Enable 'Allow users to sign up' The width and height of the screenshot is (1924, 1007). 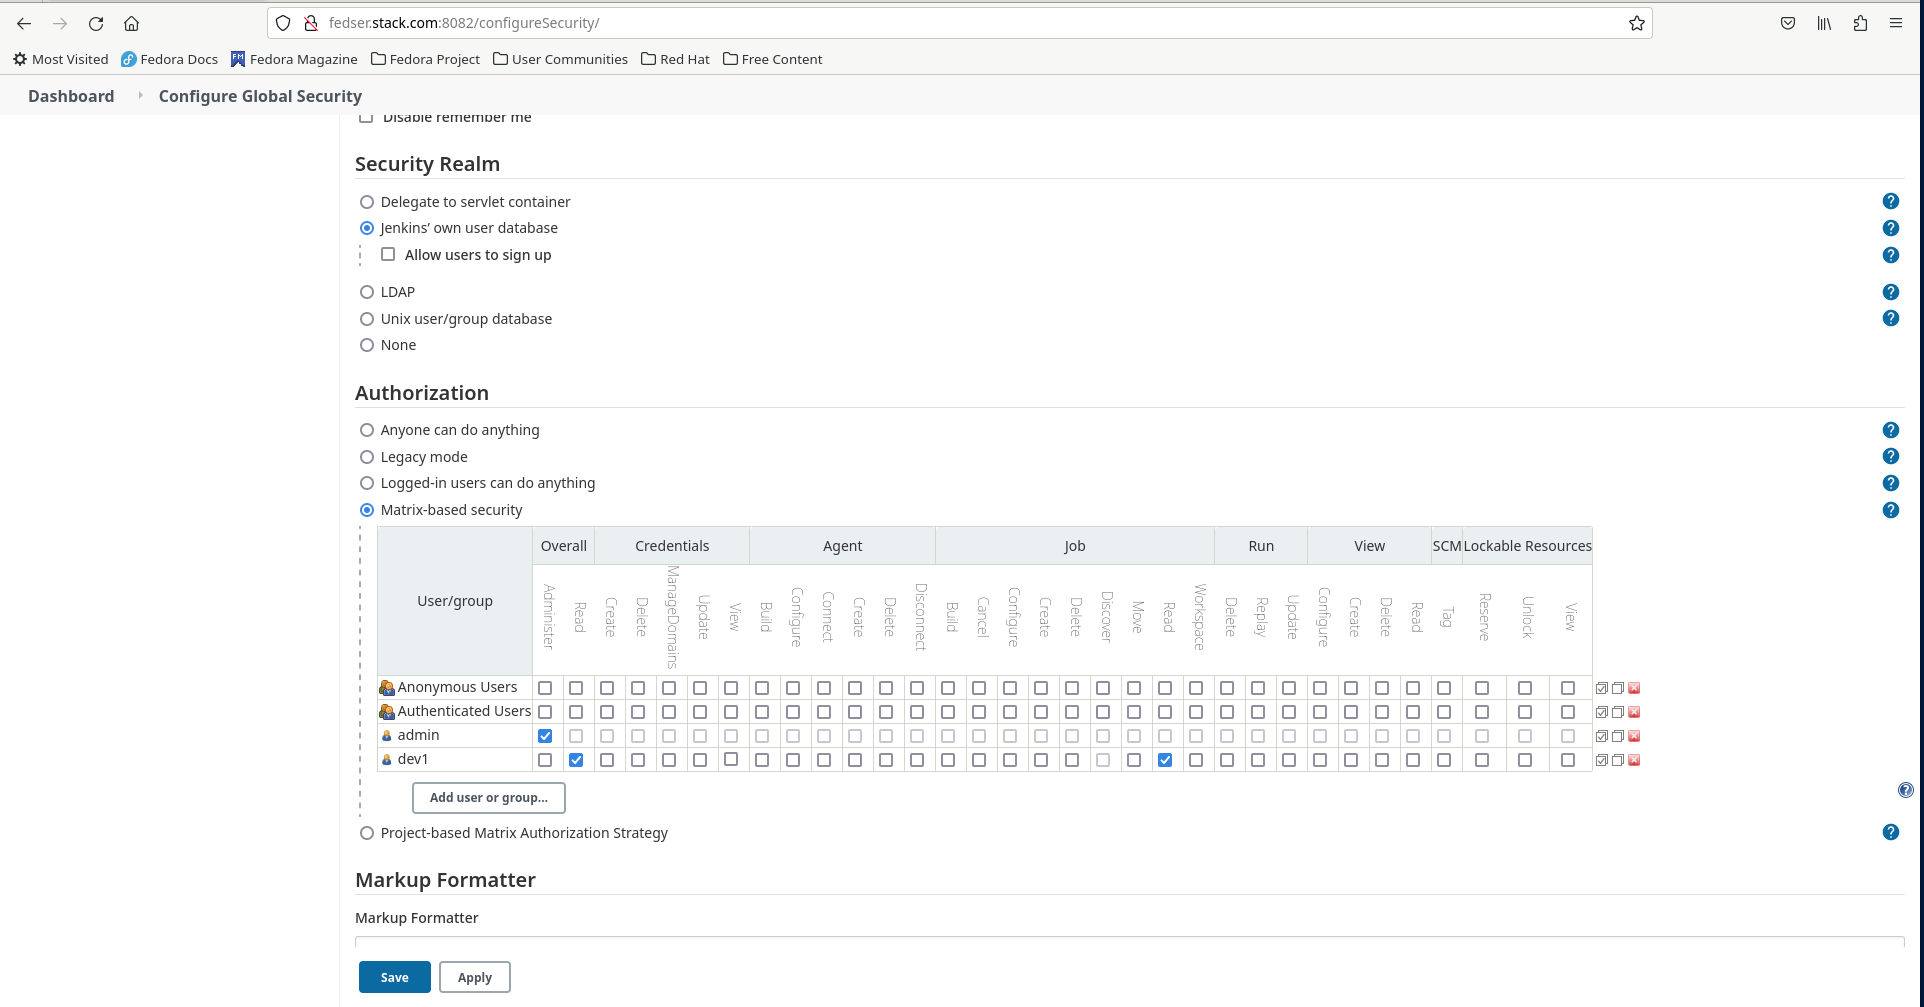[x=388, y=254]
